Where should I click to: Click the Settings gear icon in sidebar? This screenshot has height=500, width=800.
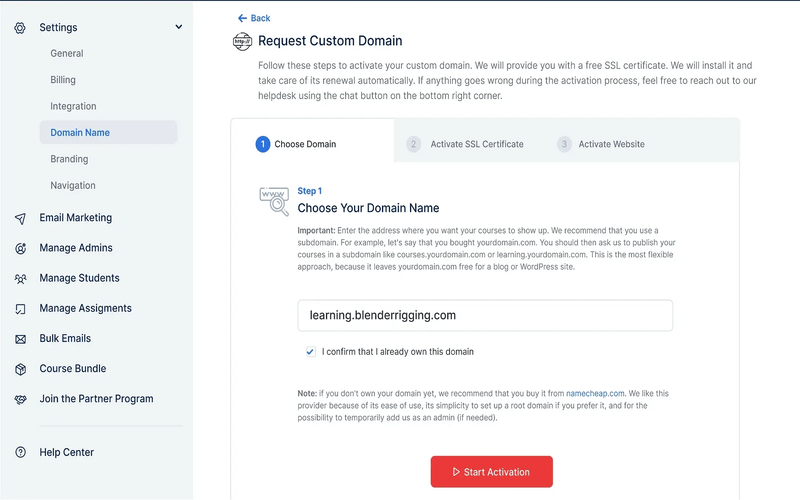pyautogui.click(x=20, y=28)
